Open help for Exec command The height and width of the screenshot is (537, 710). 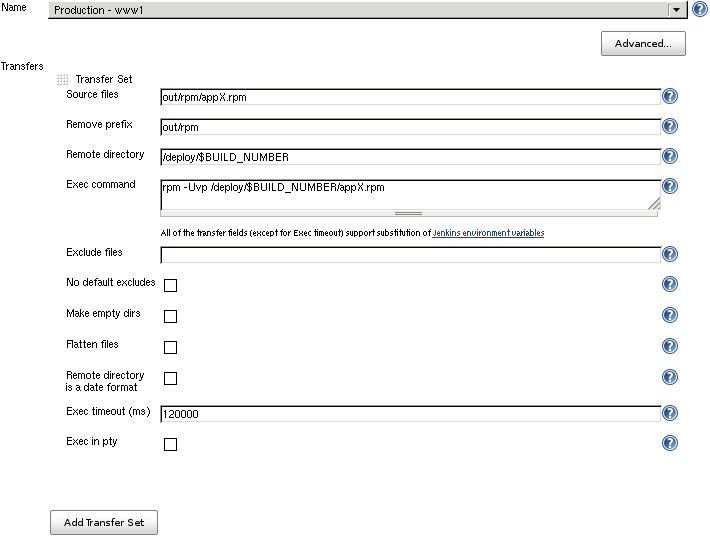pyautogui.click(x=670, y=186)
